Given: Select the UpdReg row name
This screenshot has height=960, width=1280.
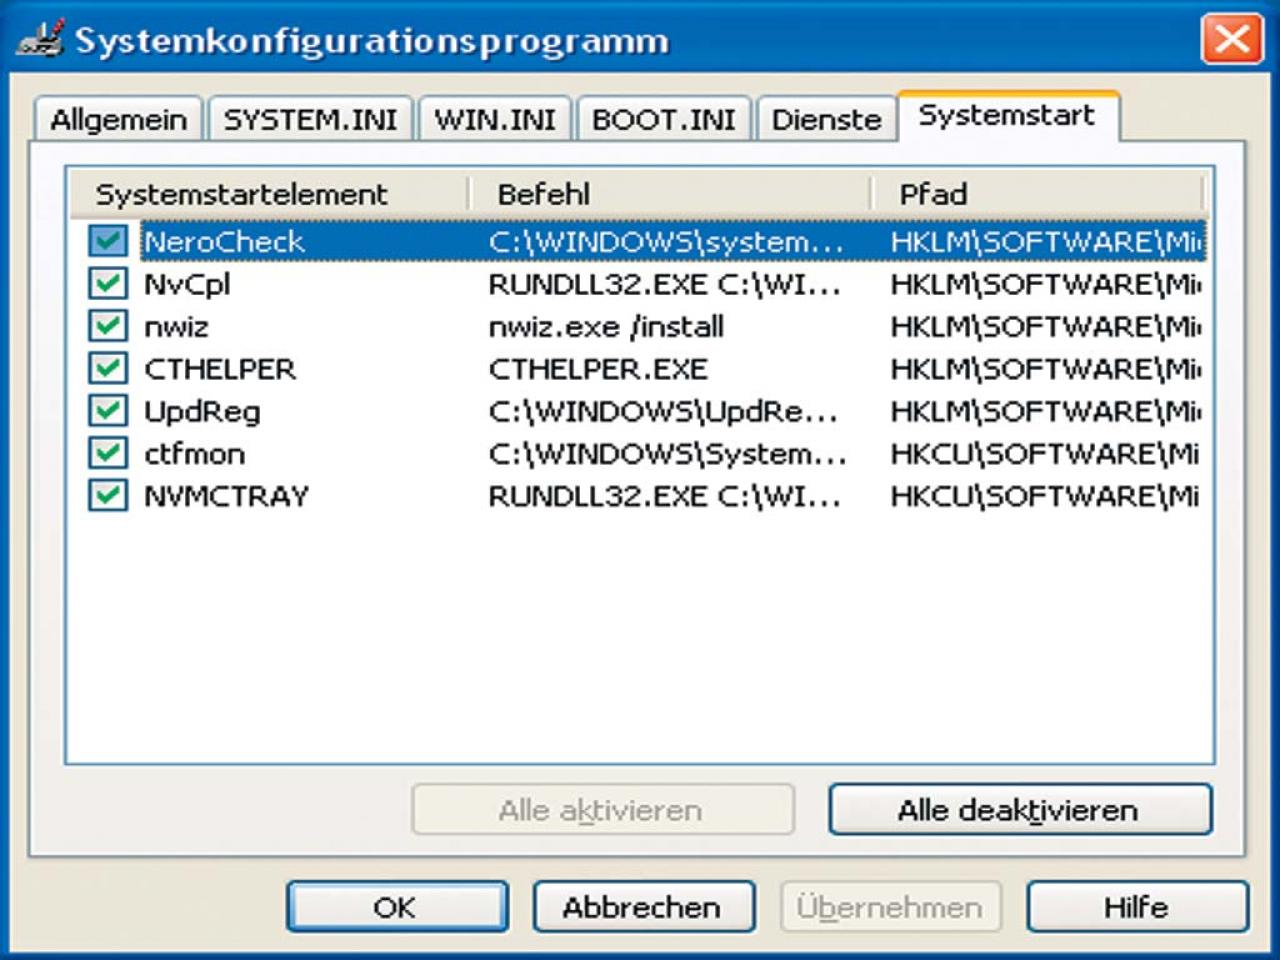Looking at the screenshot, I should coord(202,412).
